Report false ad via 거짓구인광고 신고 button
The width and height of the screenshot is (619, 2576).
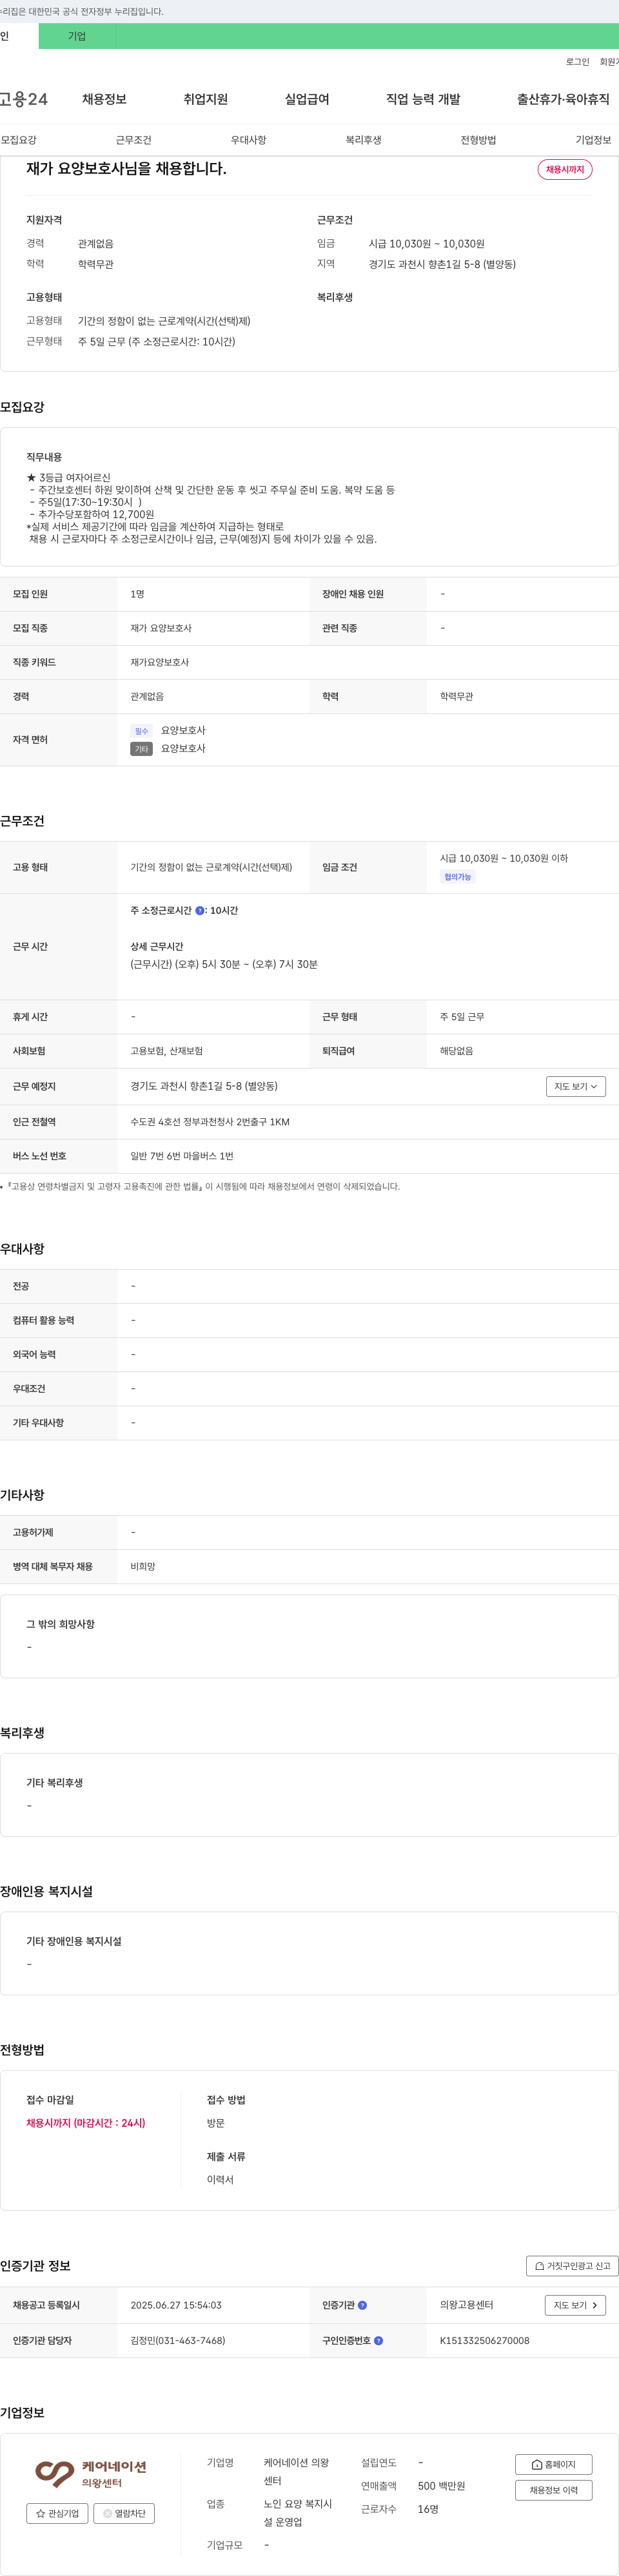572,2266
